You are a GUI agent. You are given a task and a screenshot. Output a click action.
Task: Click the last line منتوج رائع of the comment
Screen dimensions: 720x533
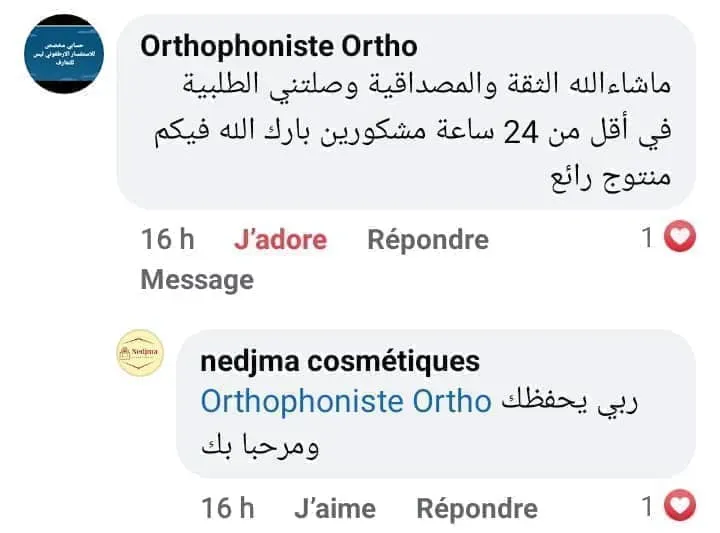click(611, 178)
